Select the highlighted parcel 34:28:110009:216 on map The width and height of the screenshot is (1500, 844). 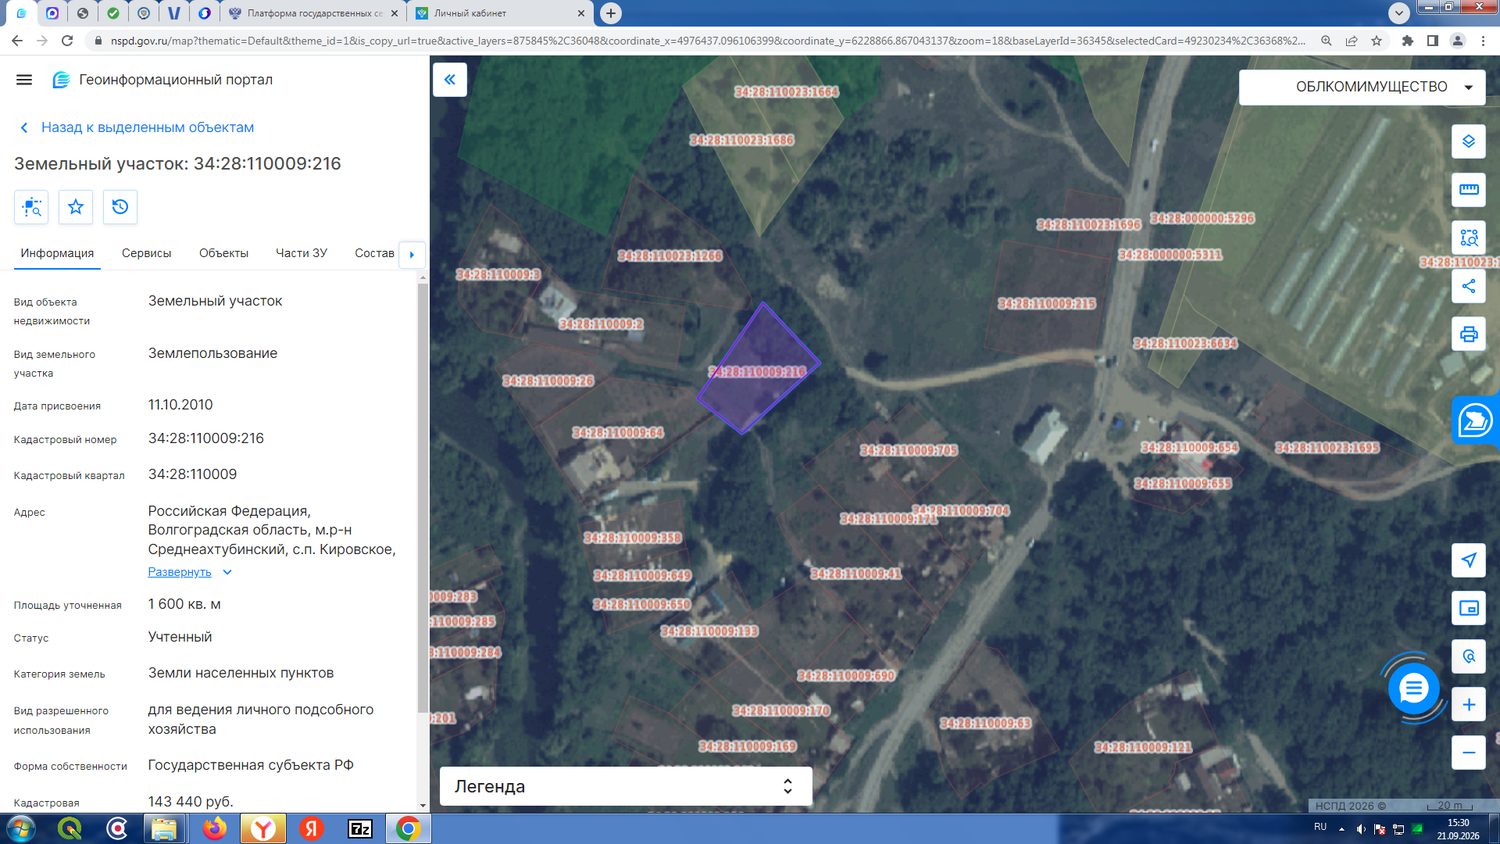pos(758,368)
